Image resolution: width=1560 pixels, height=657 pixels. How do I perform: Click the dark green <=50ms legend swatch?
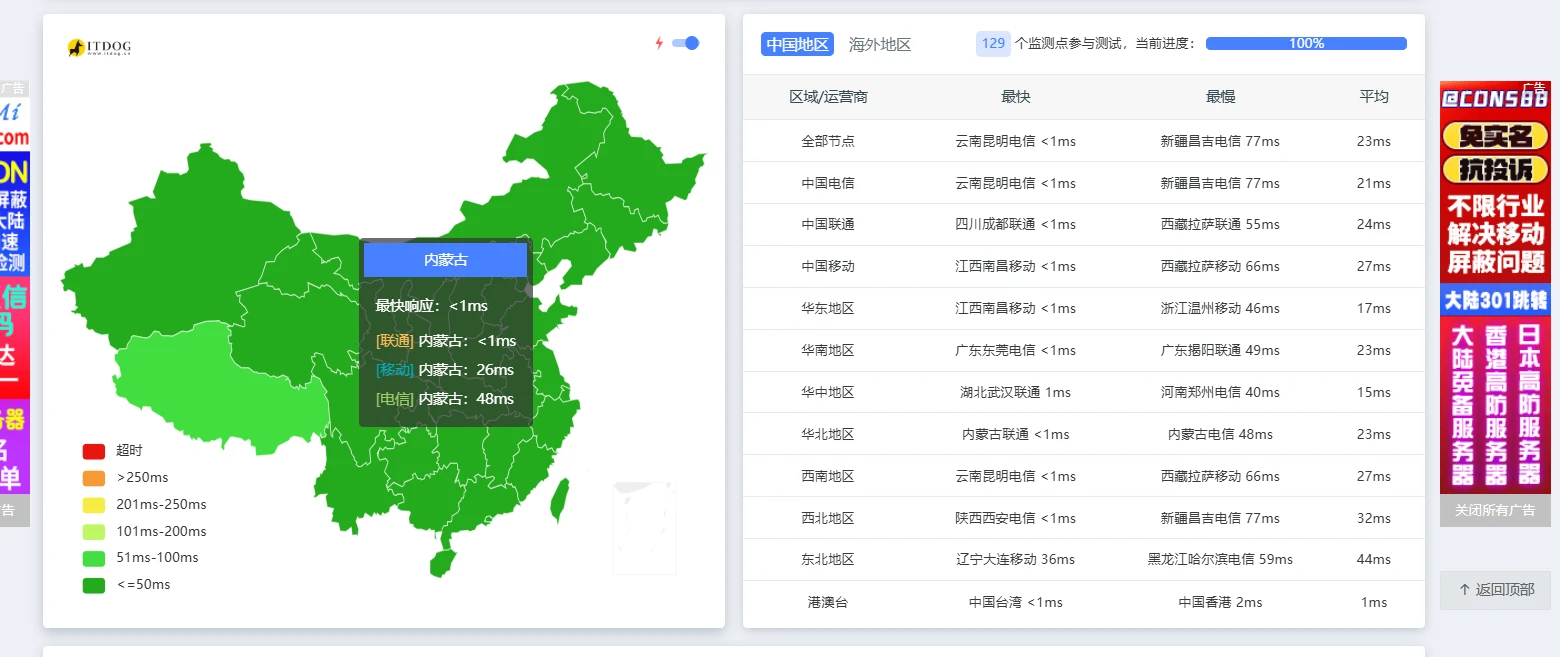coord(93,585)
